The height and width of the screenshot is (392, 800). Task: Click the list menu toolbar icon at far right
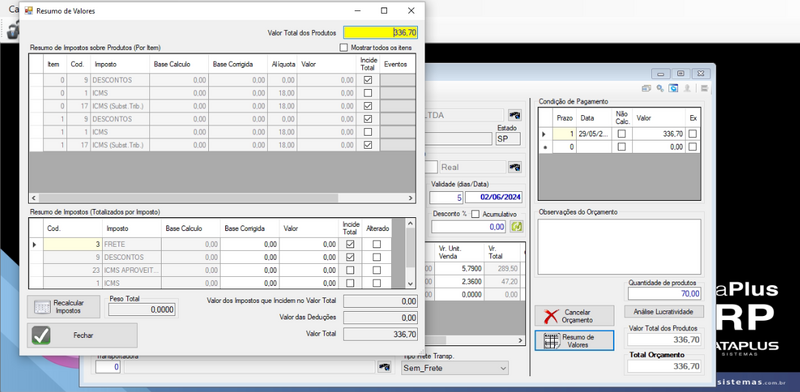pyautogui.click(x=704, y=88)
